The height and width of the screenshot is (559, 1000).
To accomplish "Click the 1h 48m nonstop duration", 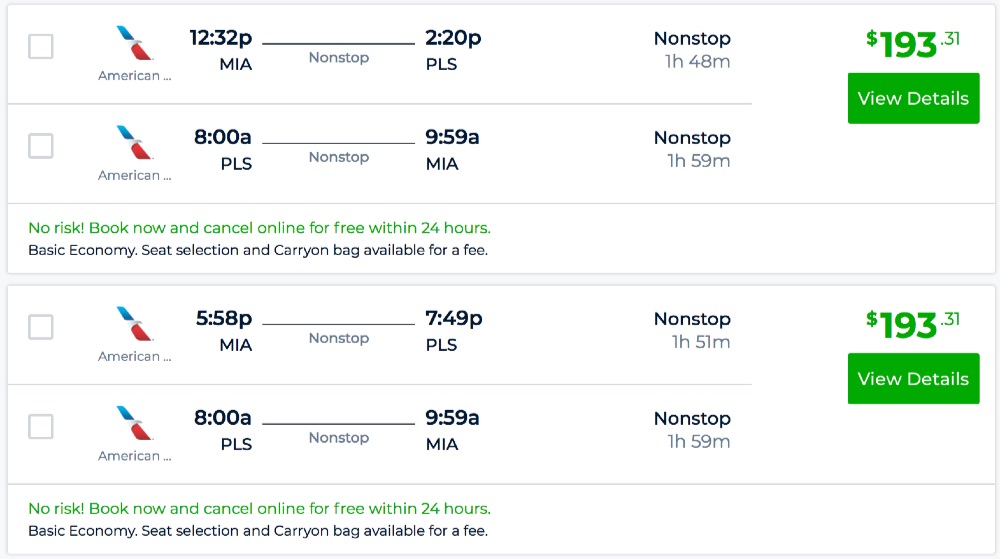I will (697, 61).
